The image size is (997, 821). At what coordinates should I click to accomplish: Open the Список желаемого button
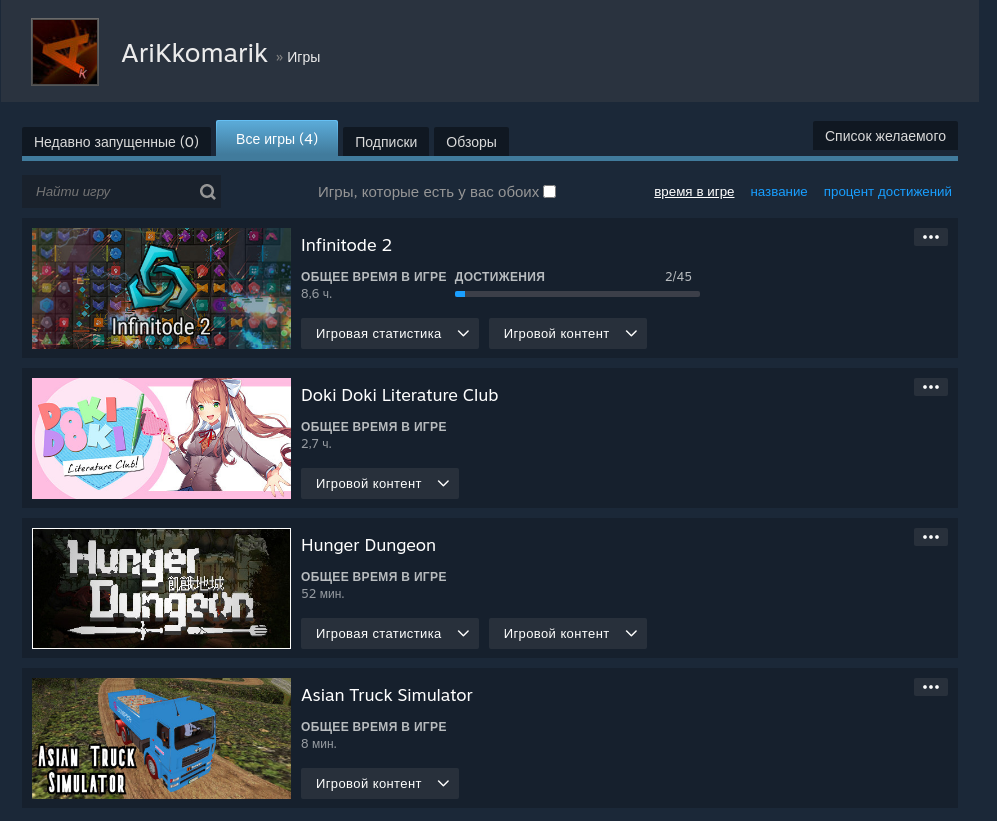tap(885, 136)
